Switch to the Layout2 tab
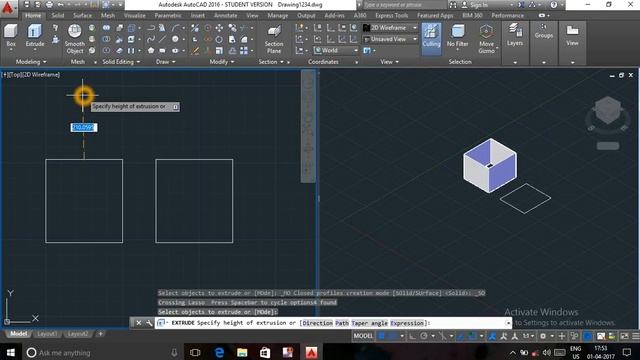 tap(78, 334)
